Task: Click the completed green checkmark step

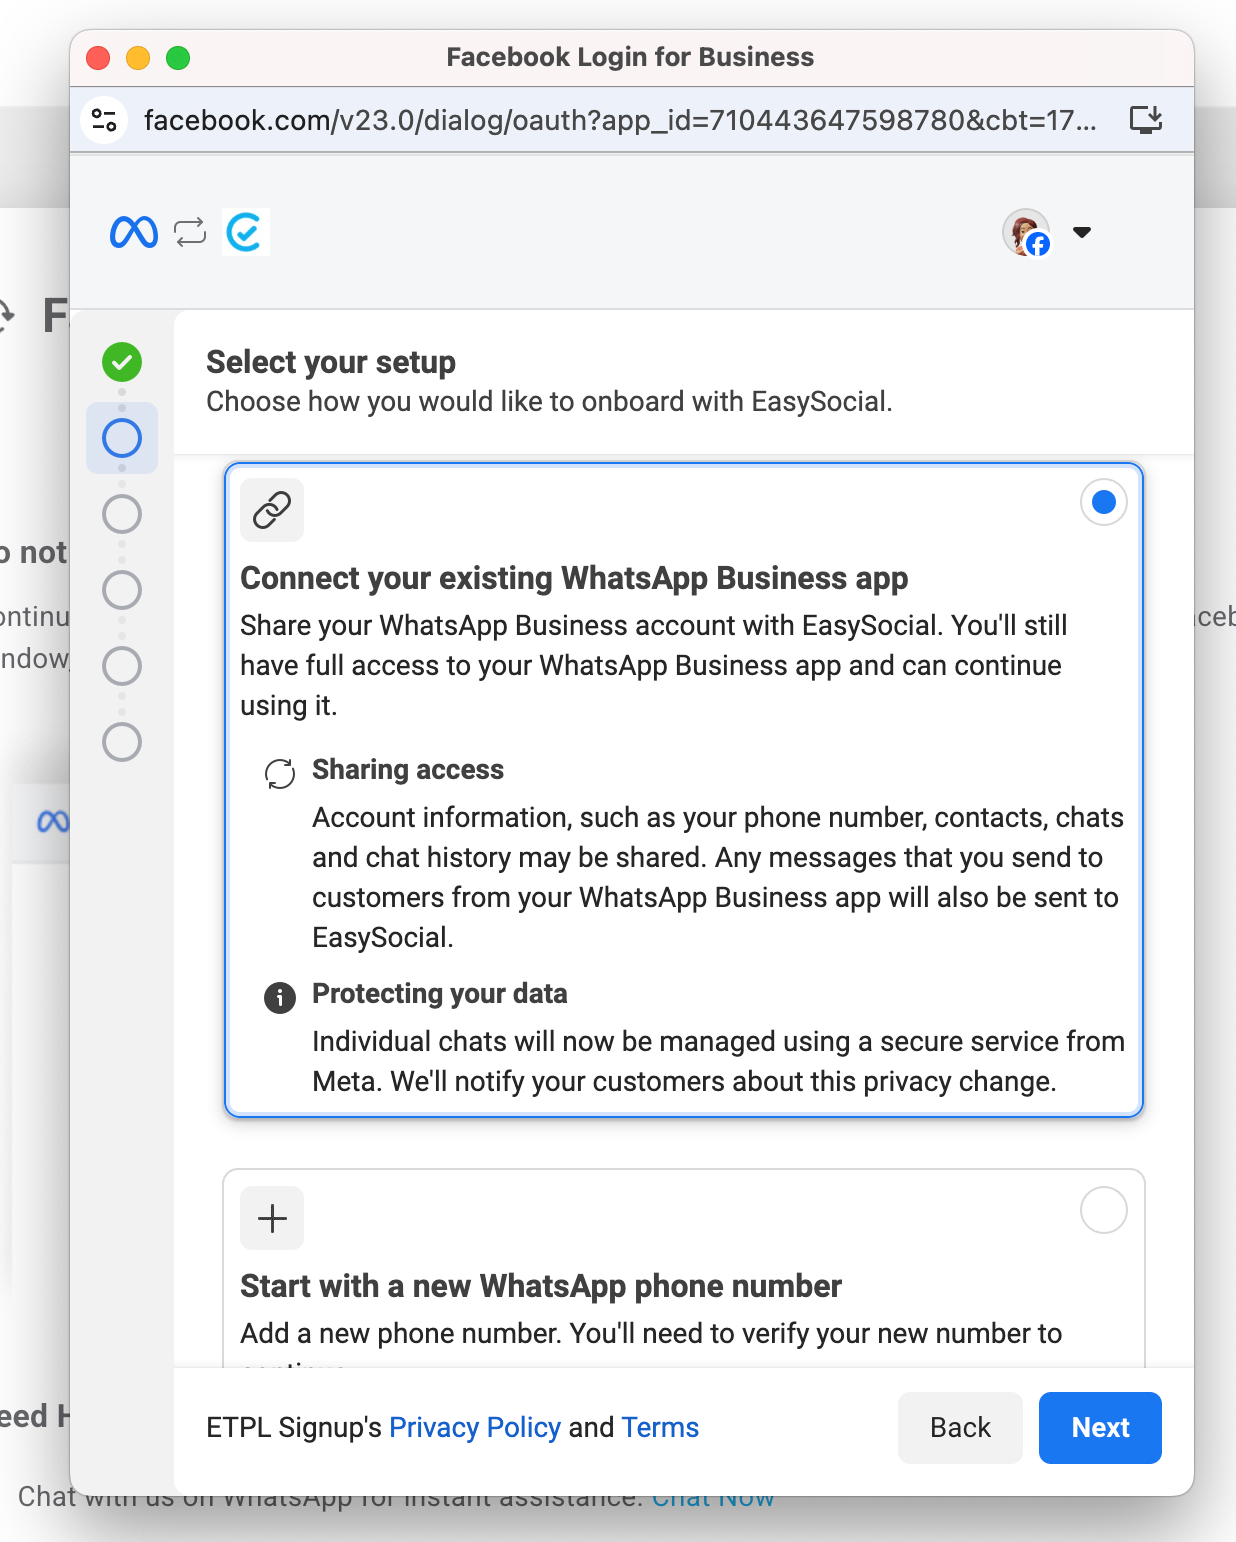Action: (122, 362)
